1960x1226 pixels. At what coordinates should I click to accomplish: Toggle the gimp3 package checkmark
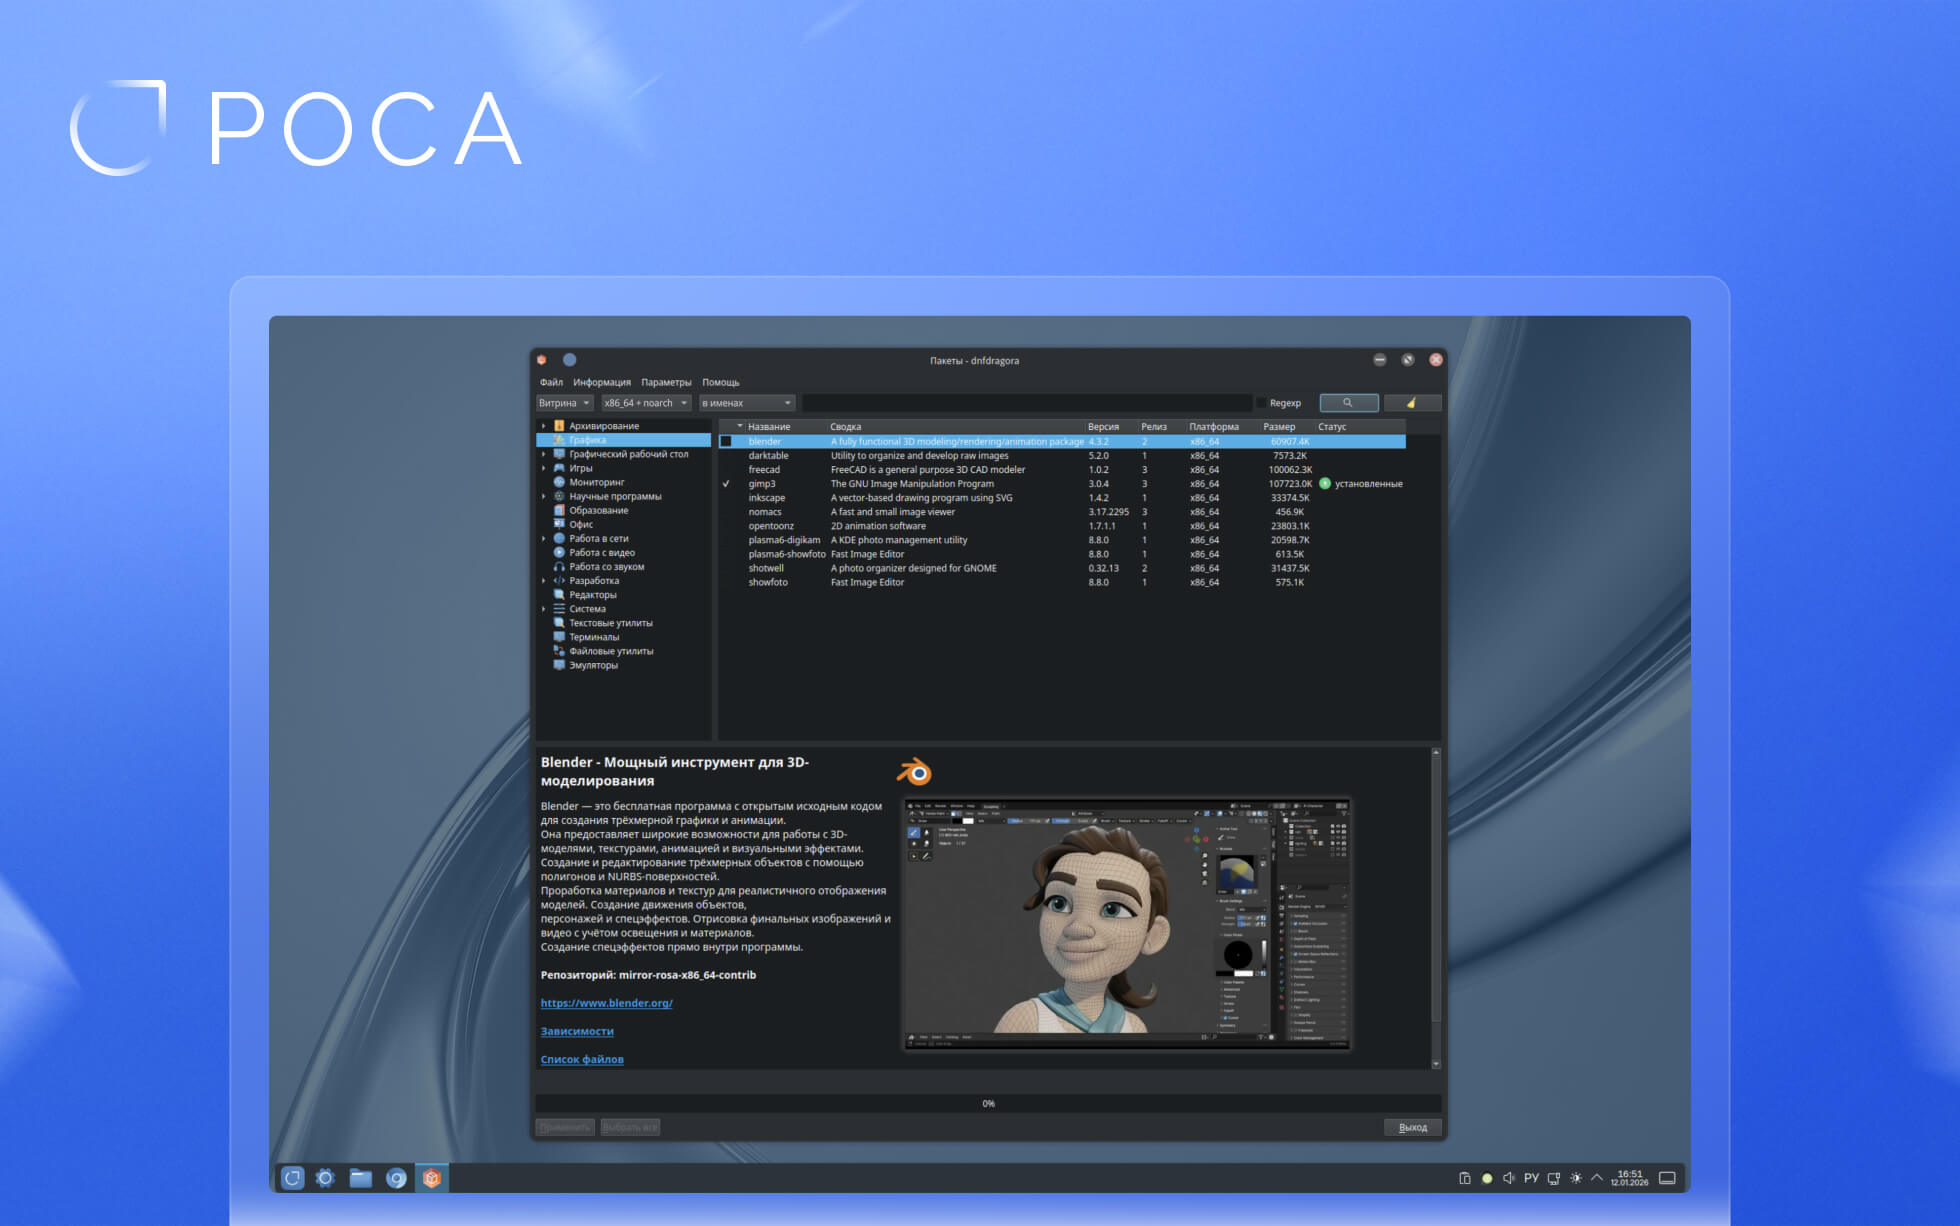726,484
